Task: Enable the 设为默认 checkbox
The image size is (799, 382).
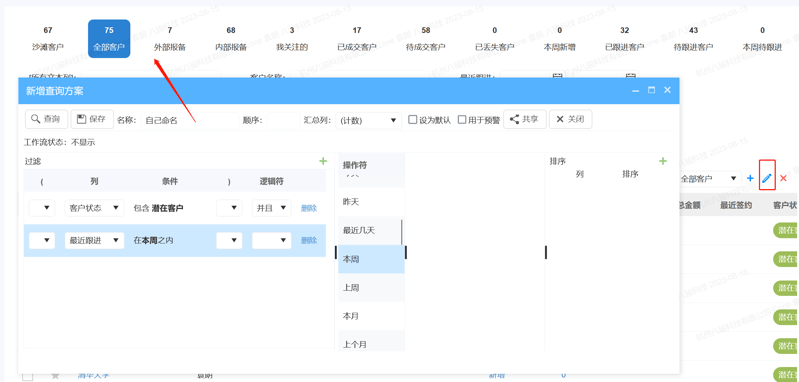Action: pos(413,120)
